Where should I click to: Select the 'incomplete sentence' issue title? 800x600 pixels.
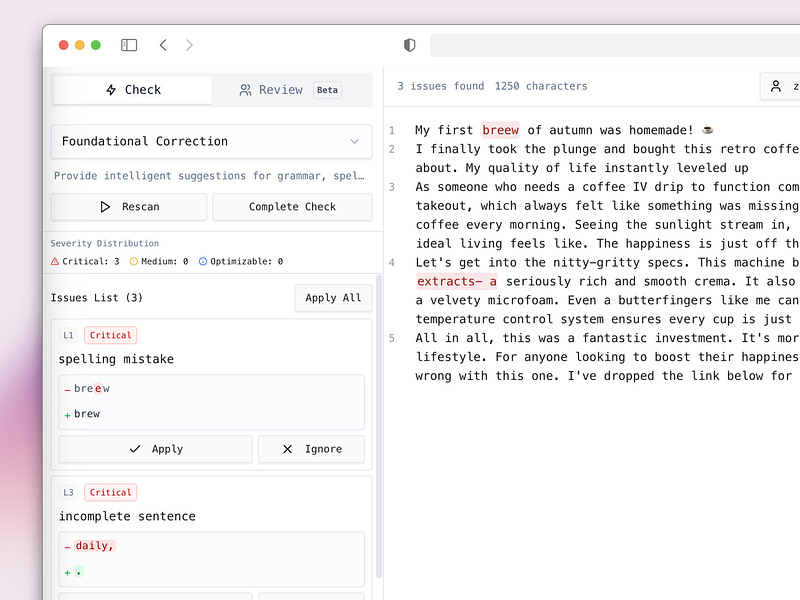(x=127, y=516)
